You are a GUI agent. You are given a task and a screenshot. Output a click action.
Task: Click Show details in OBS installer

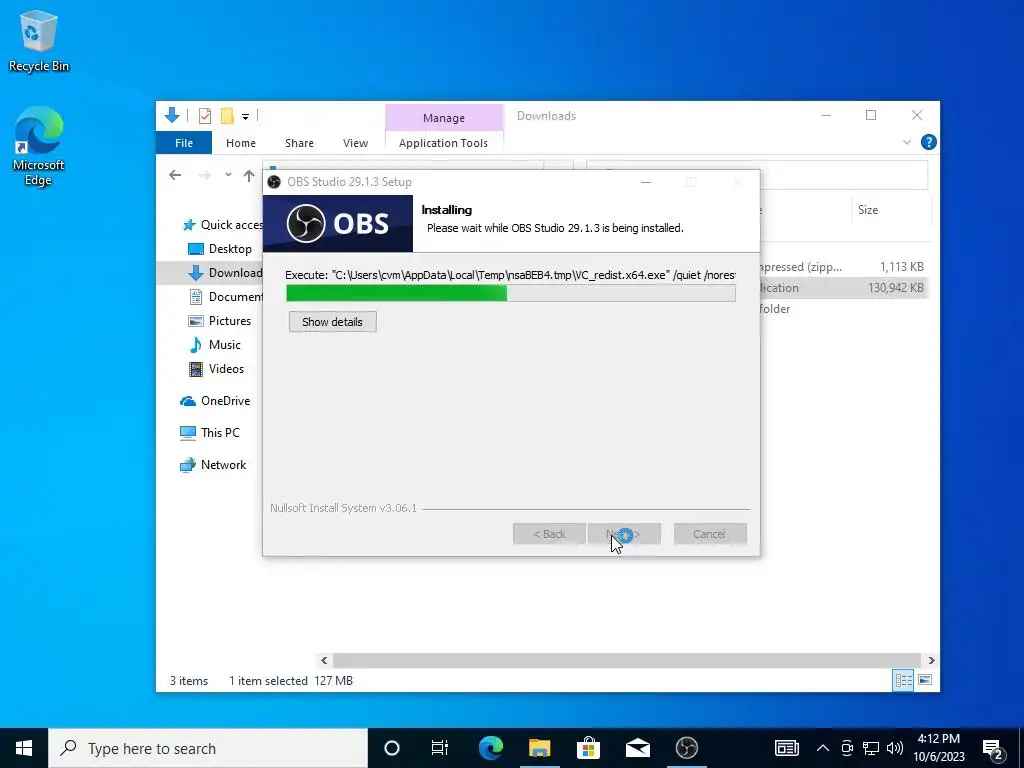332,322
